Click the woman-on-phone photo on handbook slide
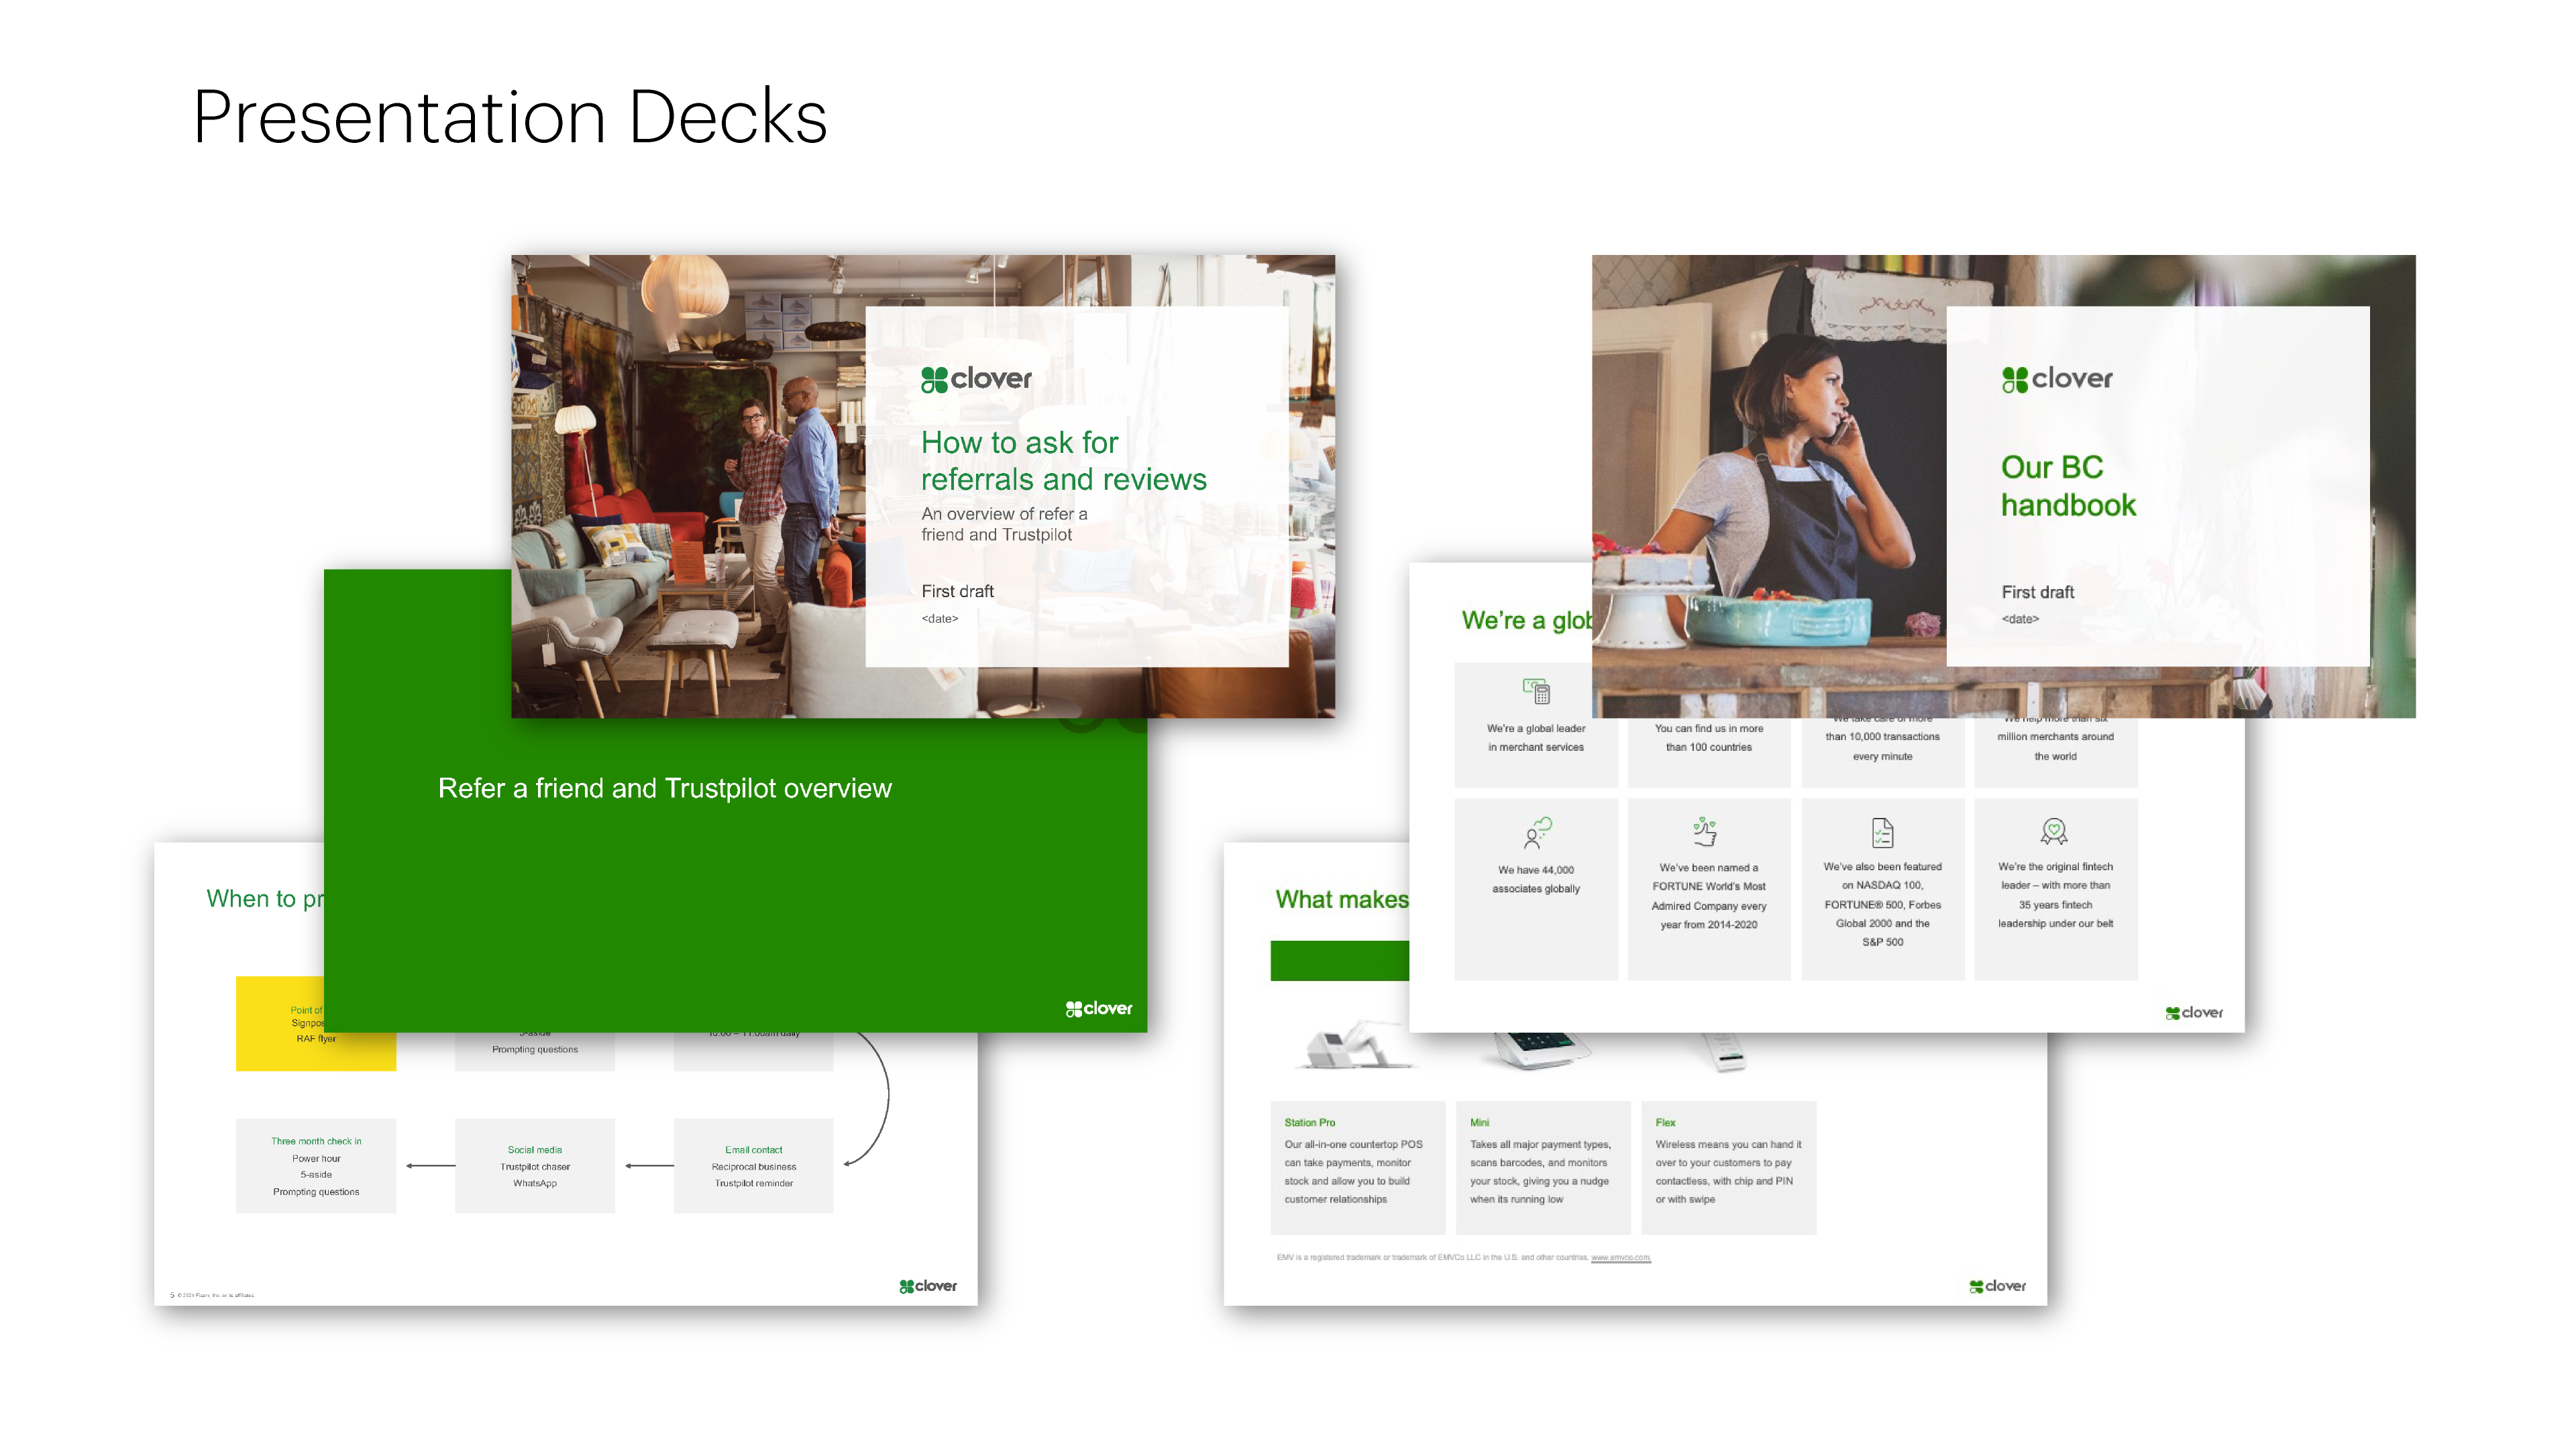 tap(1769, 486)
